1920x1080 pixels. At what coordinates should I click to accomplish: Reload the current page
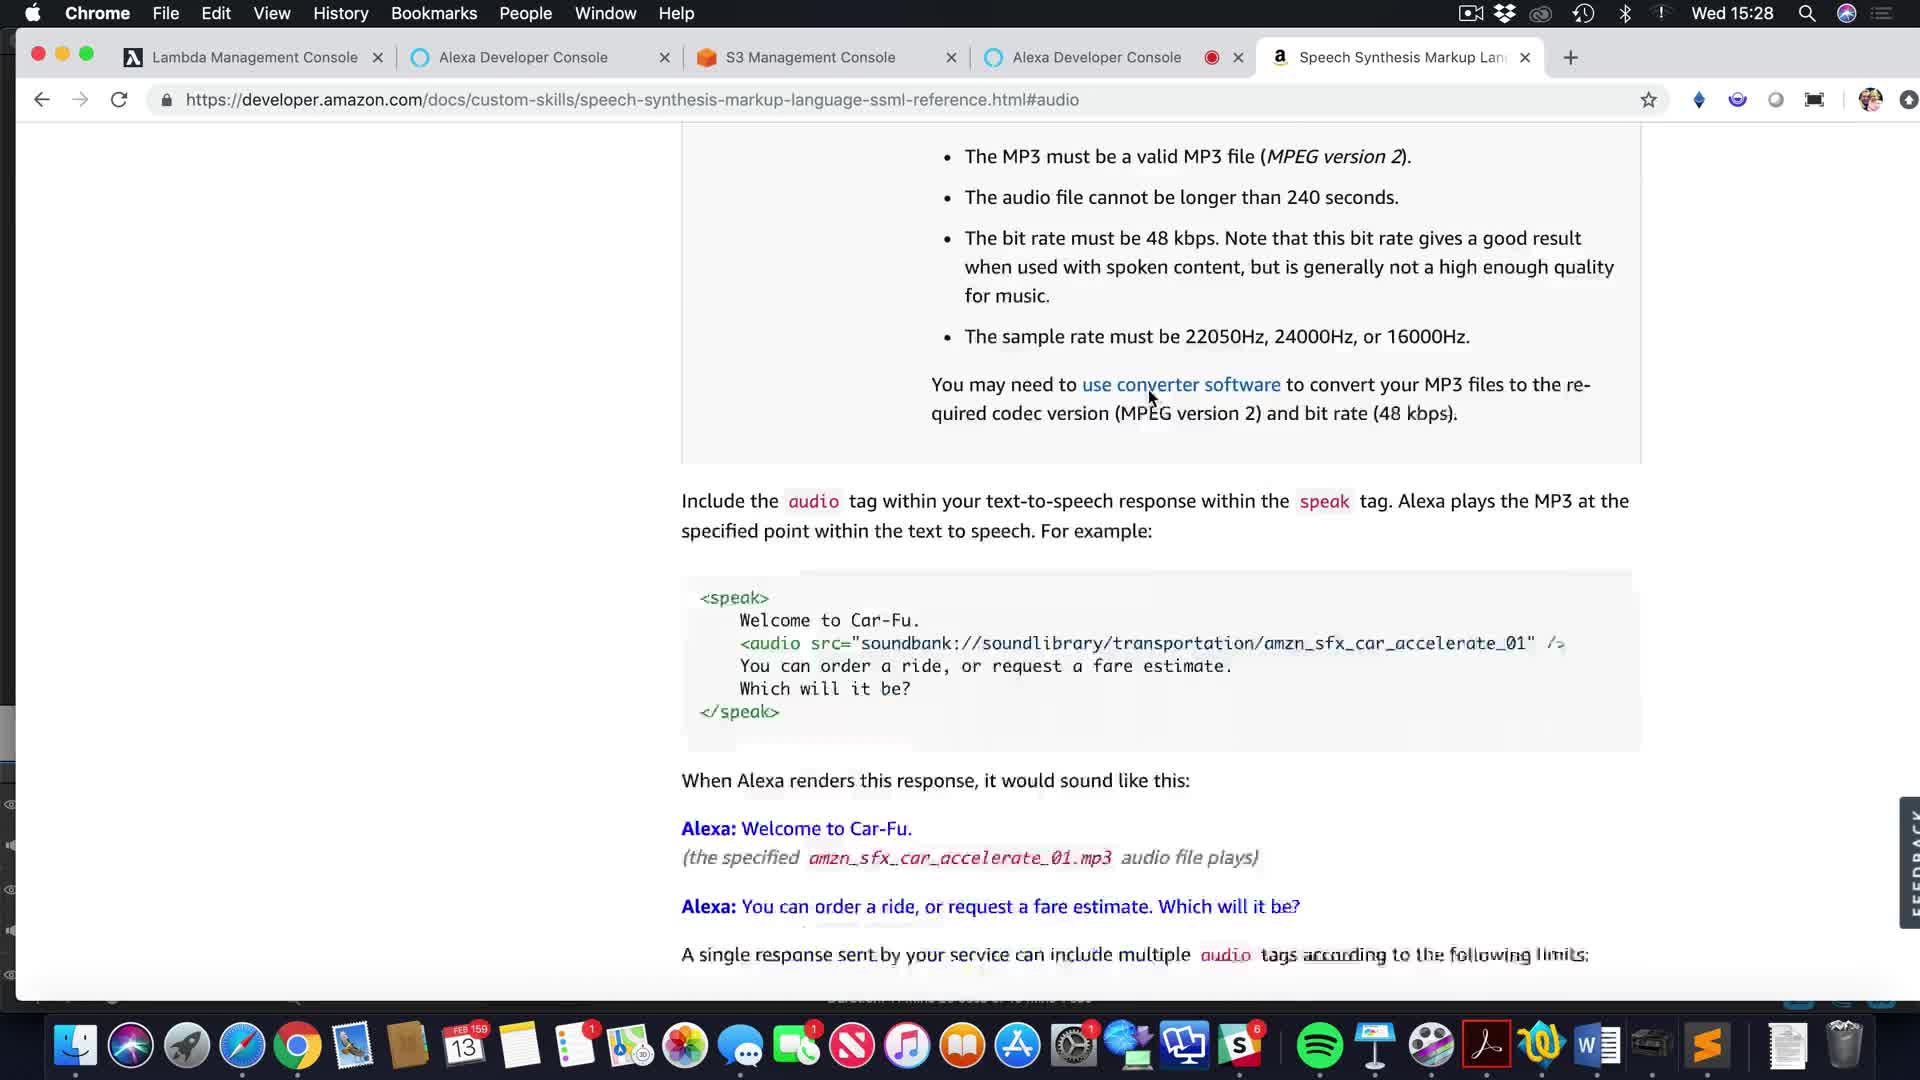(x=119, y=99)
